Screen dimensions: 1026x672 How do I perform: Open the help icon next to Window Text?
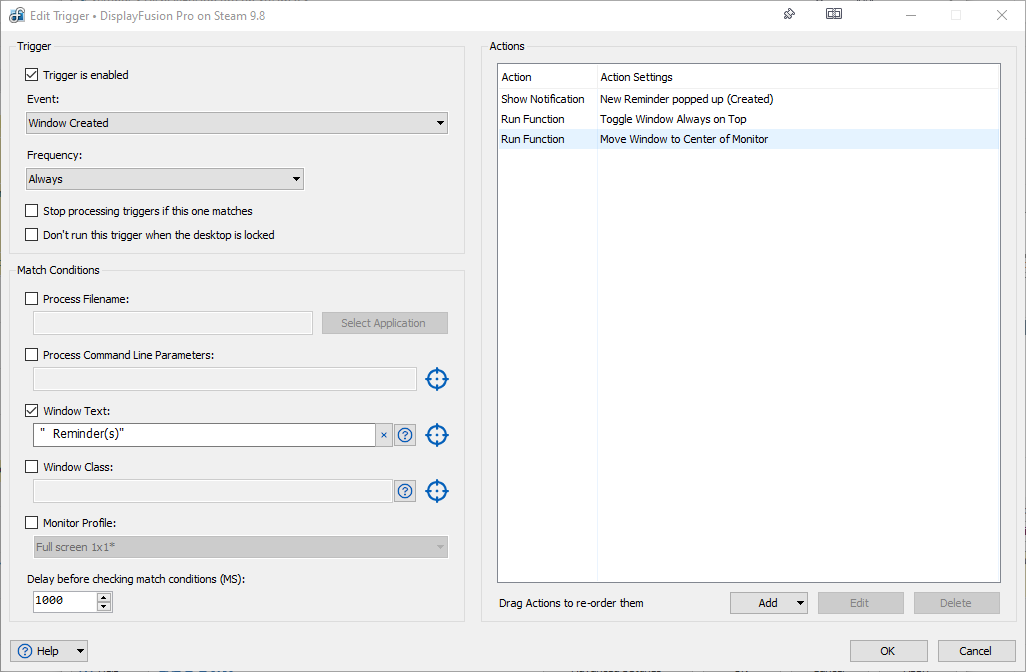coord(405,435)
